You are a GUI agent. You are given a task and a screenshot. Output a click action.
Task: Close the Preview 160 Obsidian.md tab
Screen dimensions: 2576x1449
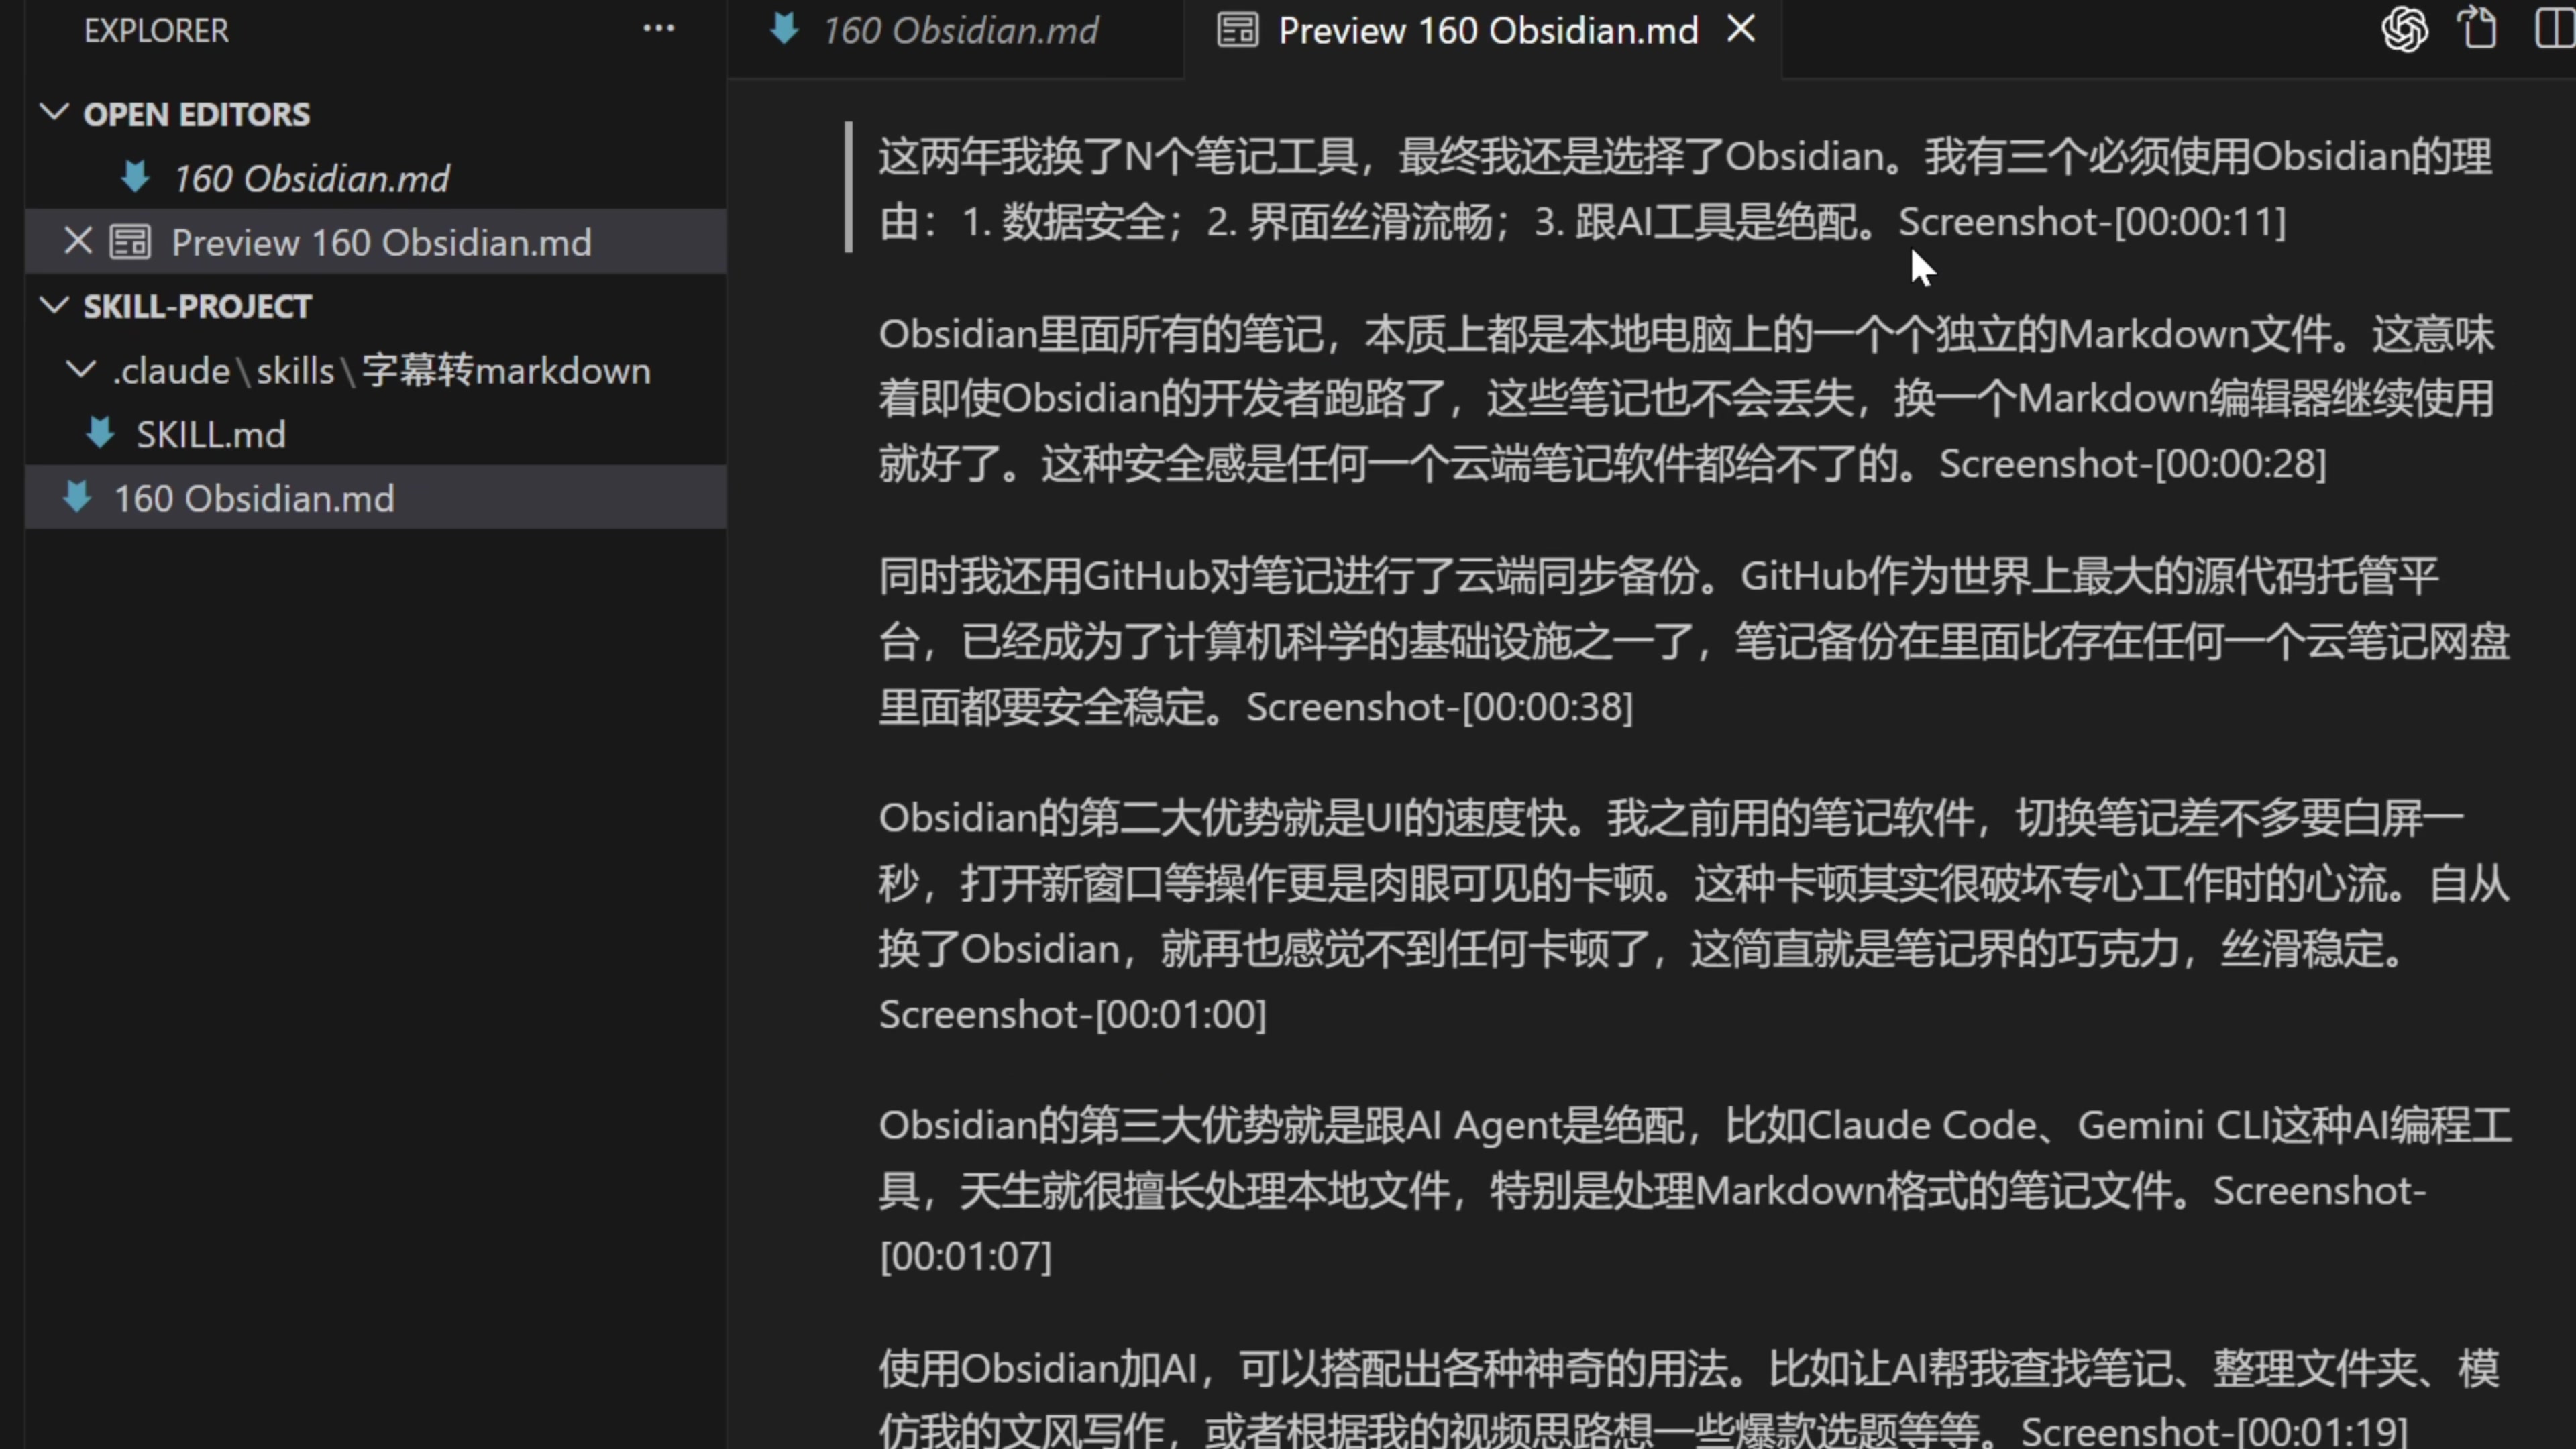1741,30
